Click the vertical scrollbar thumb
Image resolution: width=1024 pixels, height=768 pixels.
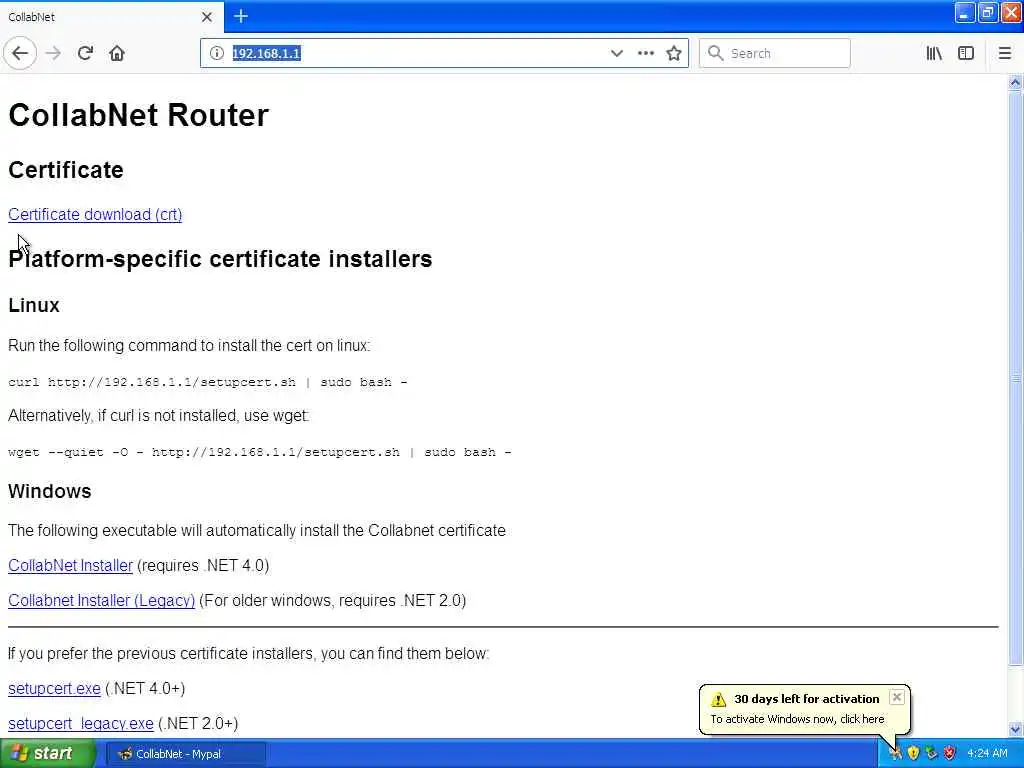1015,379
